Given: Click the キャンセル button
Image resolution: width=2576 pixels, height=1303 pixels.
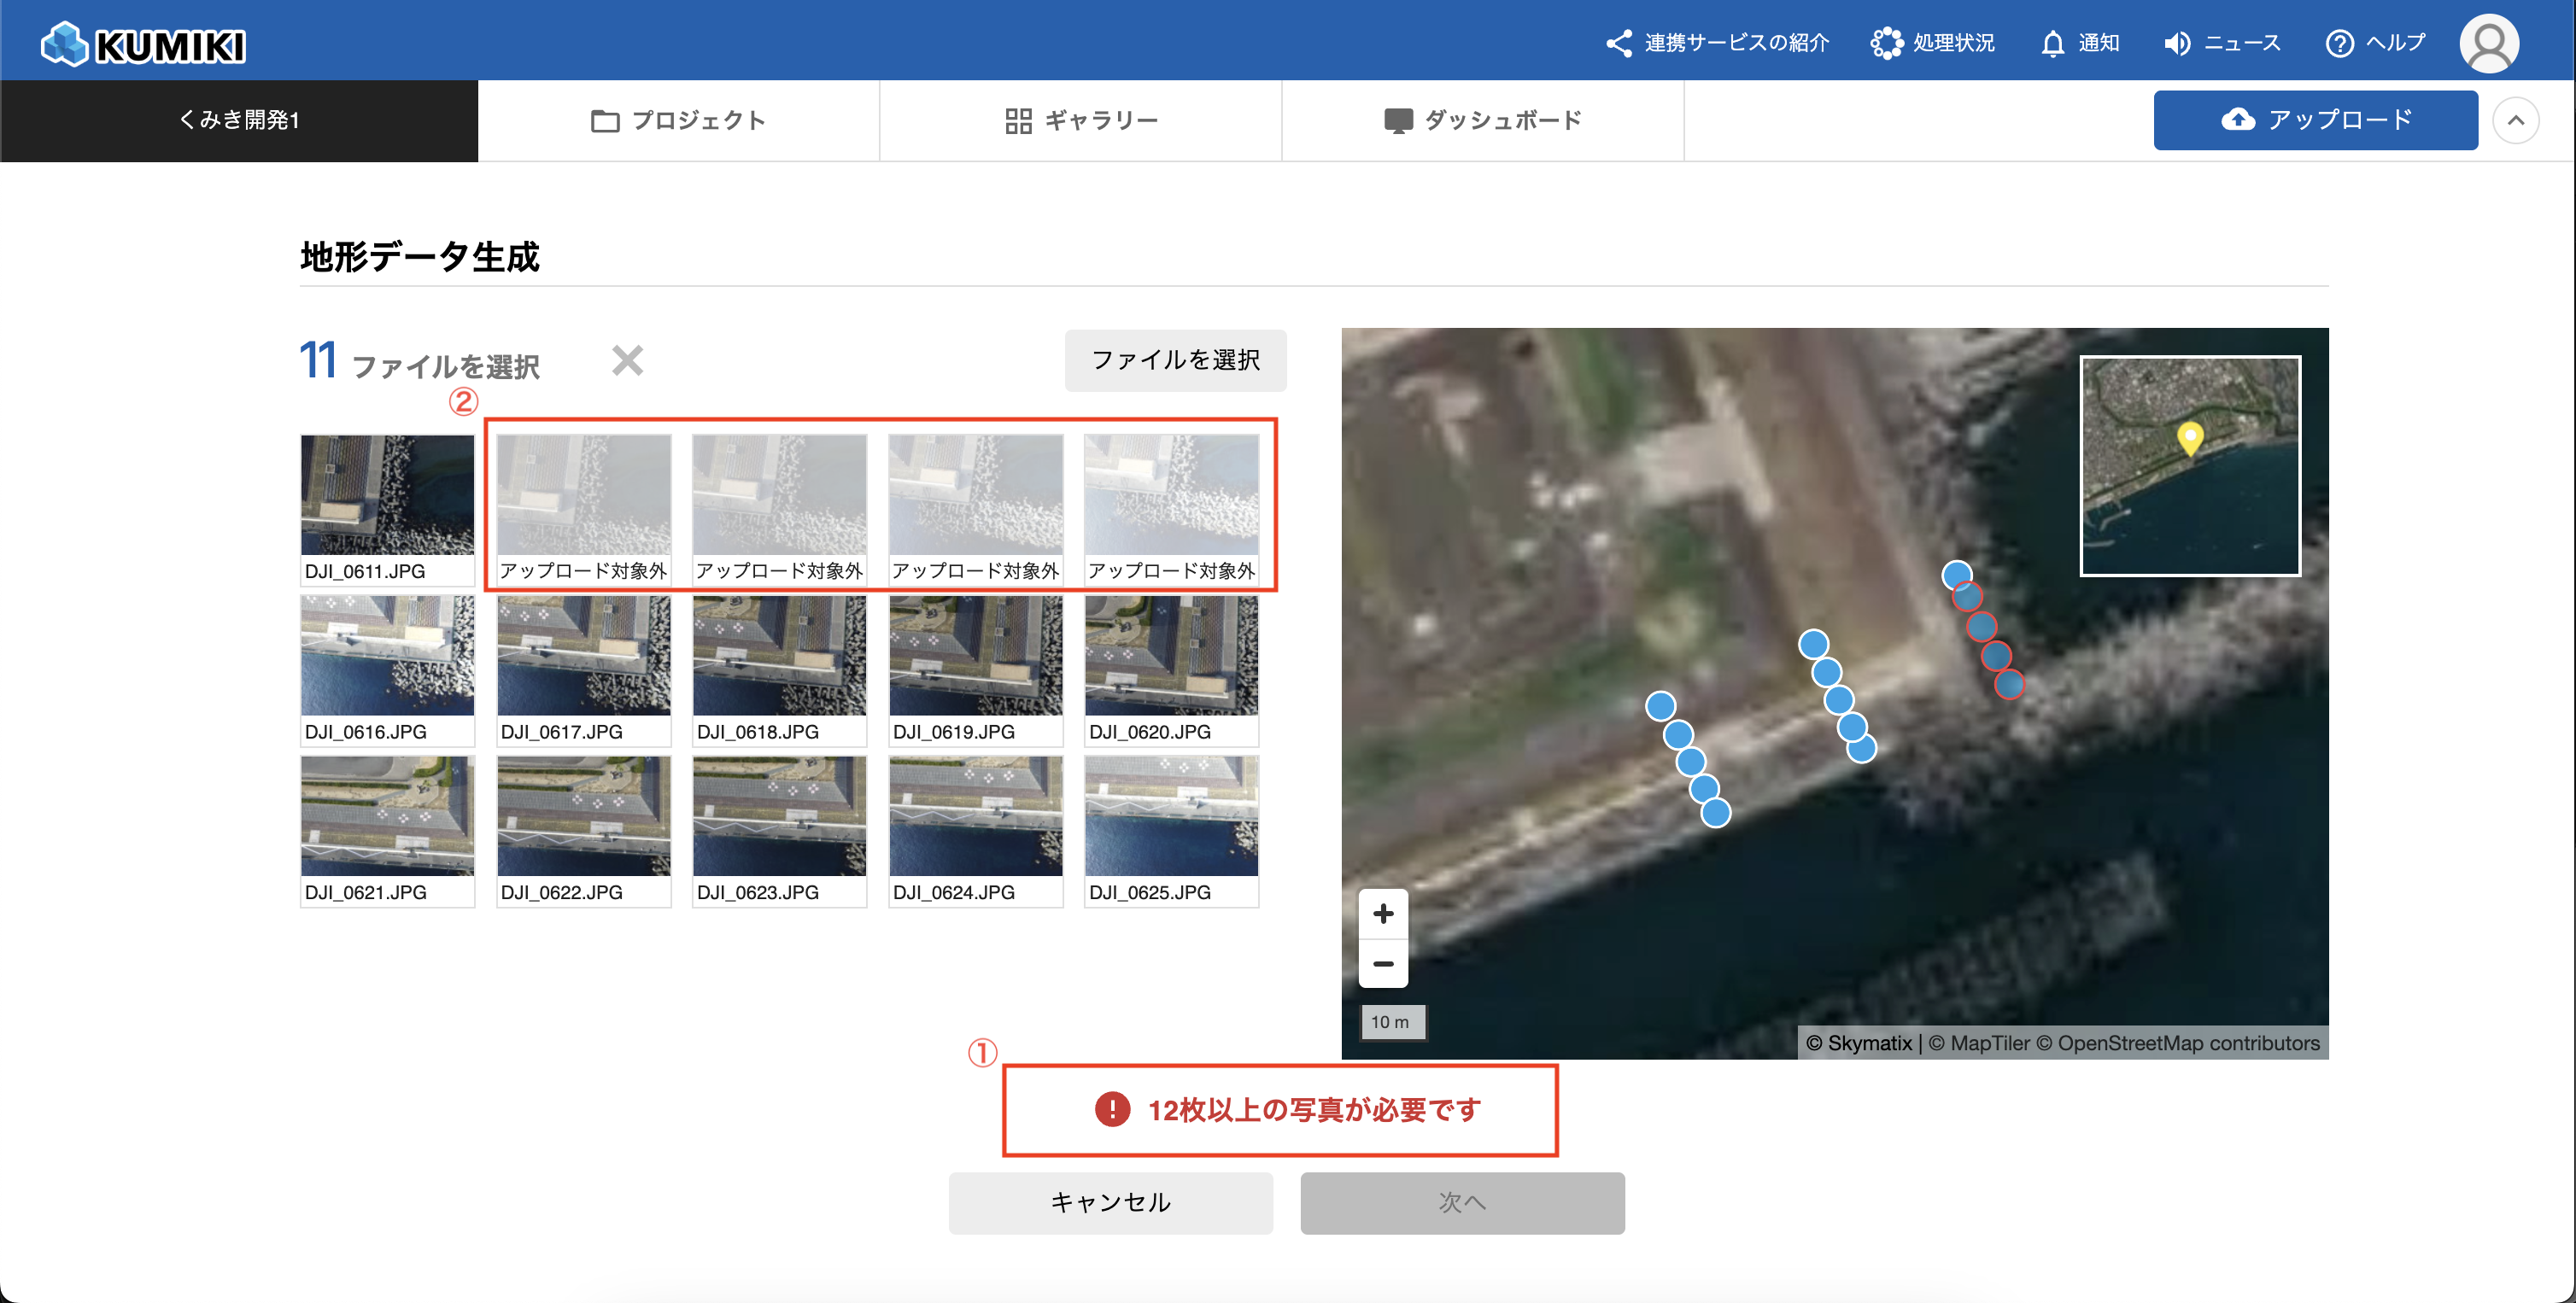Looking at the screenshot, I should [1110, 1202].
